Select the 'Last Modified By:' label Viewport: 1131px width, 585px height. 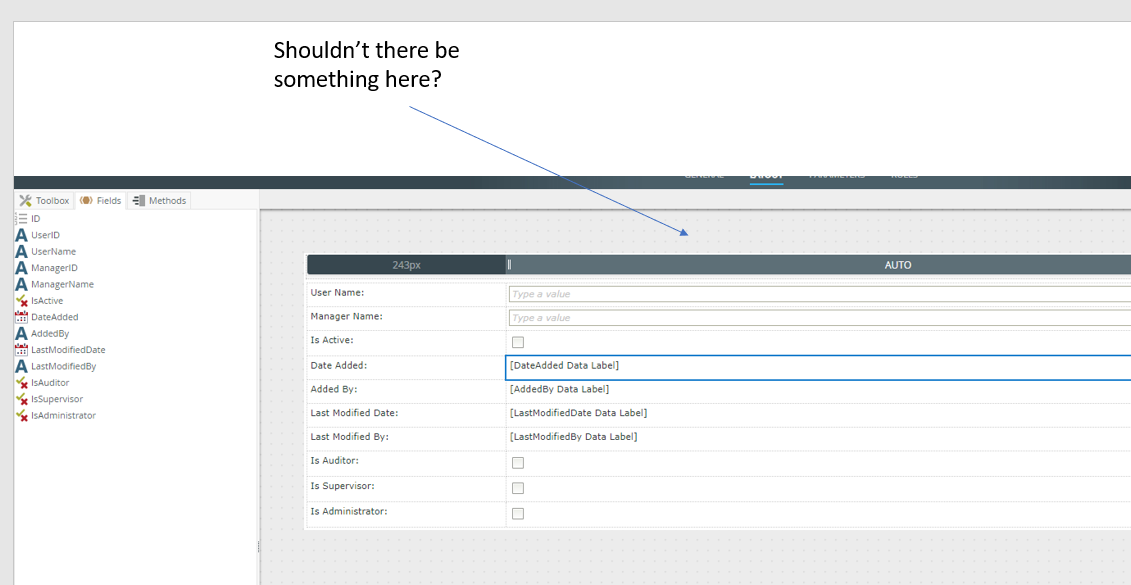[x=349, y=437]
